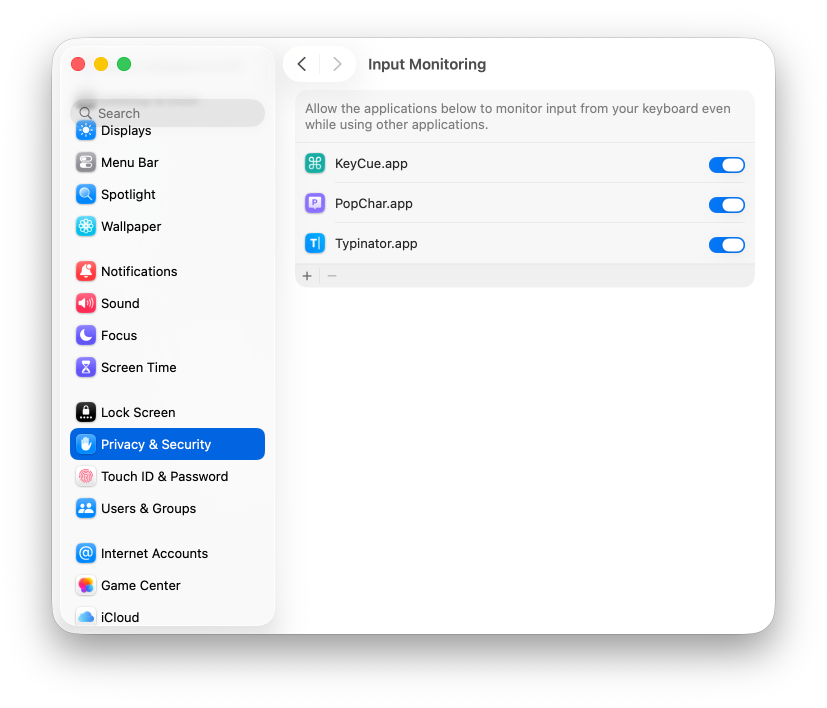Click the minus button to remove an app

coord(331,275)
